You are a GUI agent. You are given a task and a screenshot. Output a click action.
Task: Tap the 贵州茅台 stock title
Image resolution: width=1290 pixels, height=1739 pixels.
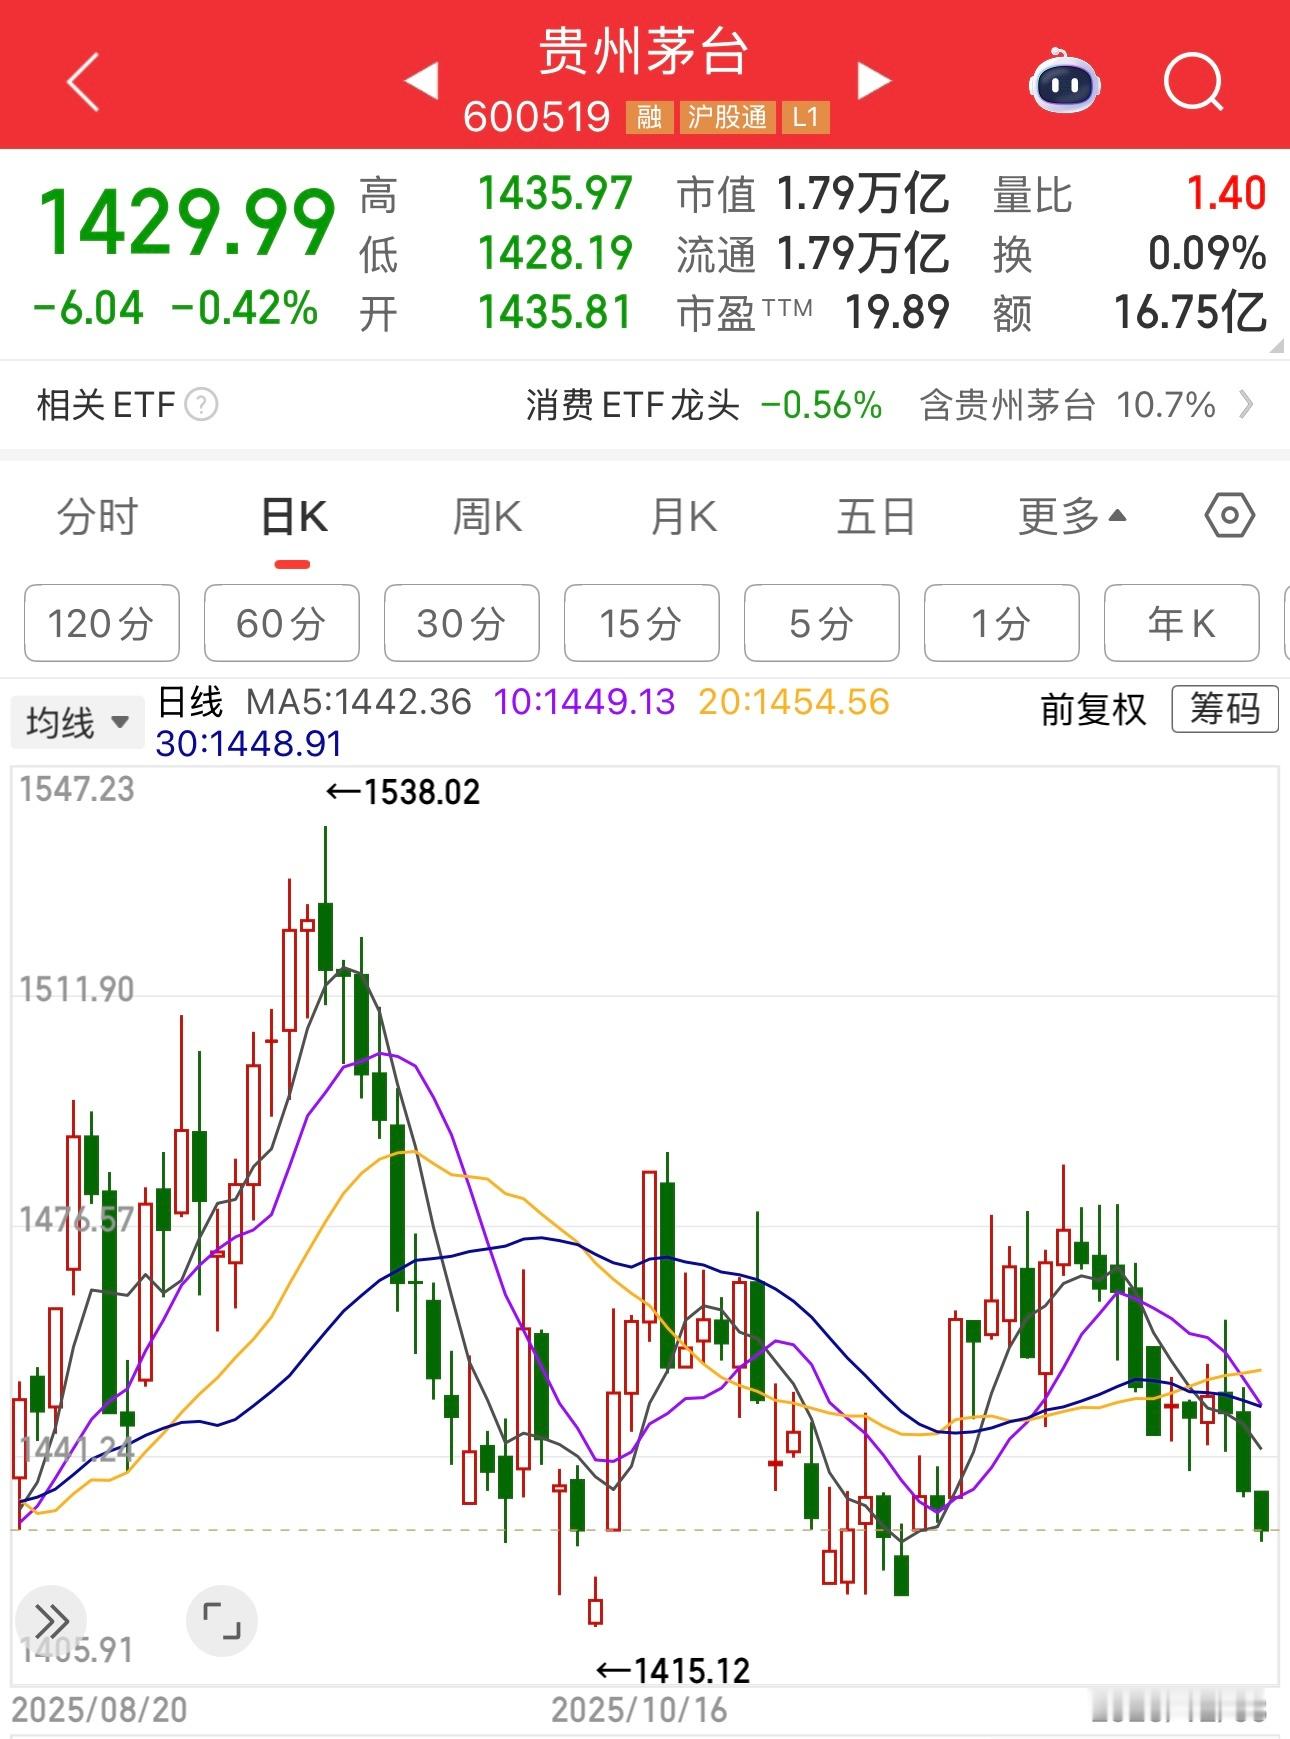pyautogui.click(x=644, y=50)
